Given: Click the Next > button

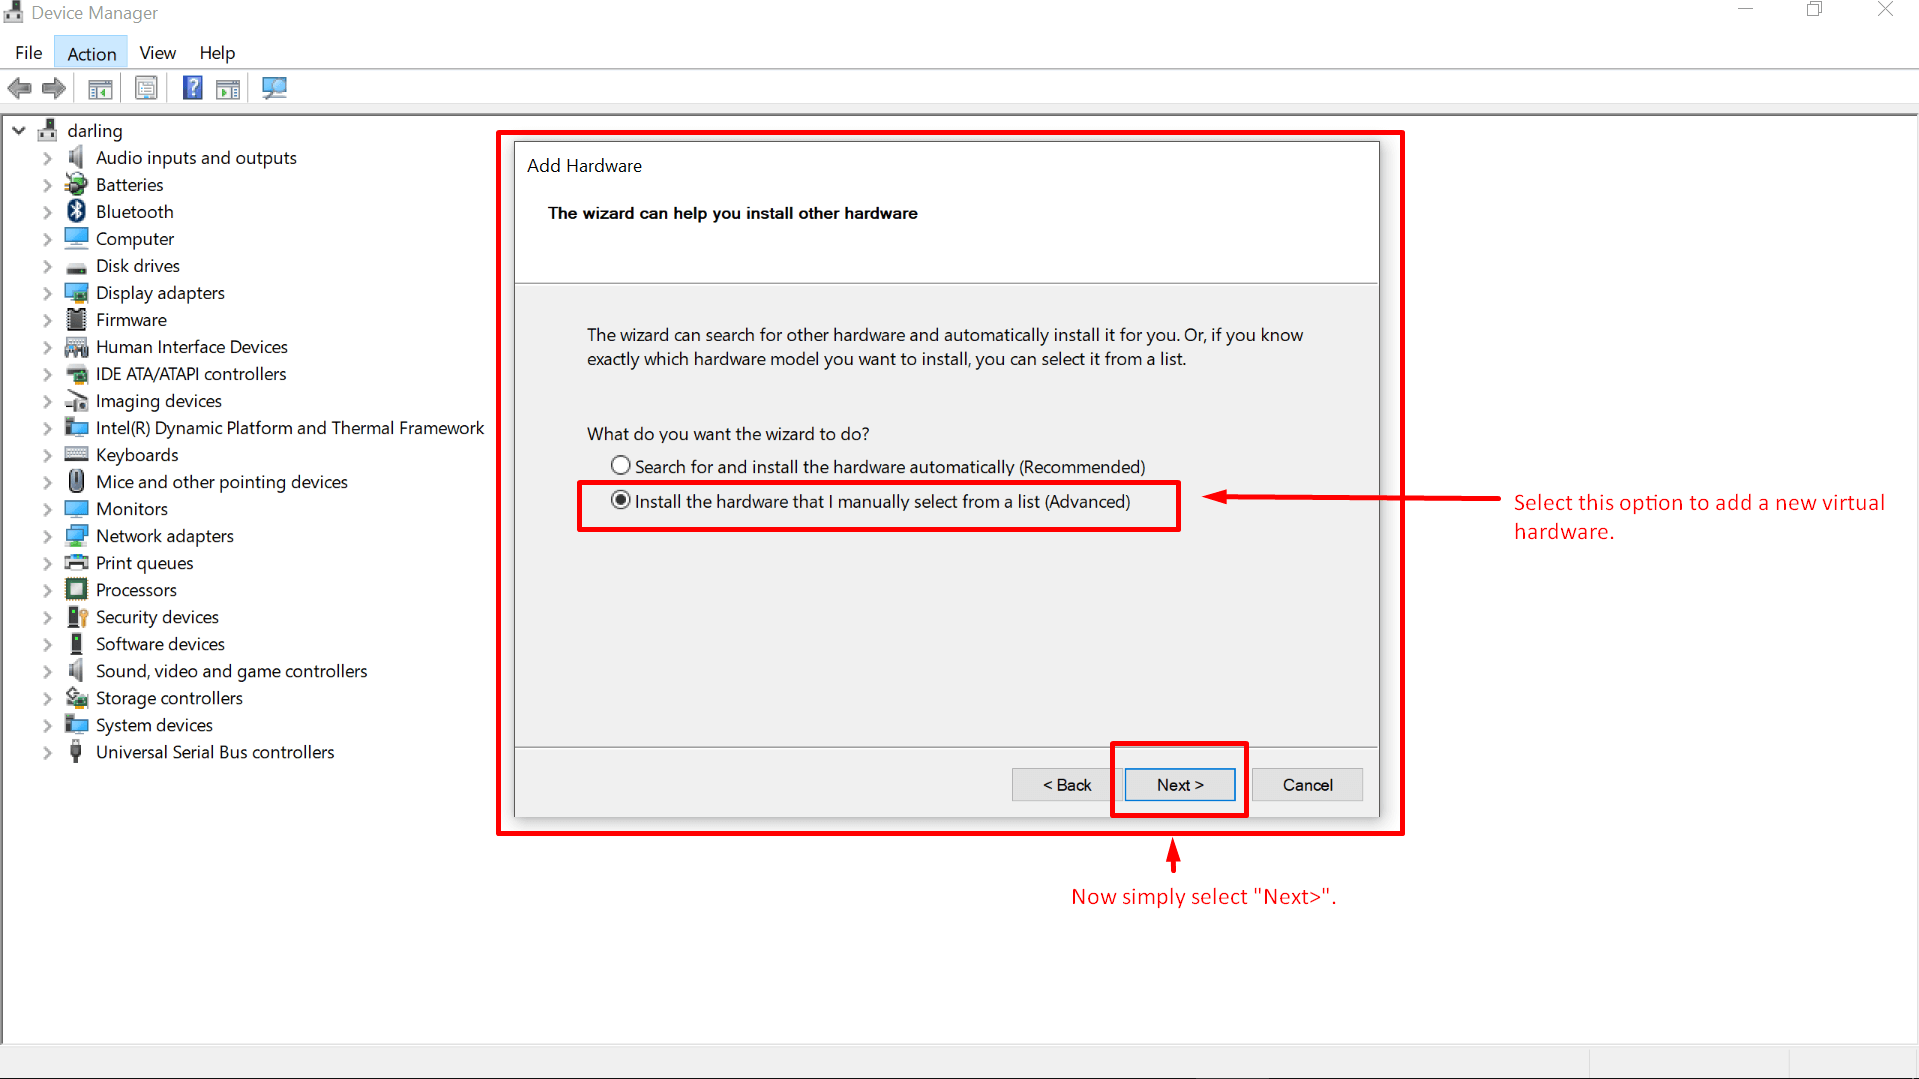Looking at the screenshot, I should pyautogui.click(x=1180, y=785).
